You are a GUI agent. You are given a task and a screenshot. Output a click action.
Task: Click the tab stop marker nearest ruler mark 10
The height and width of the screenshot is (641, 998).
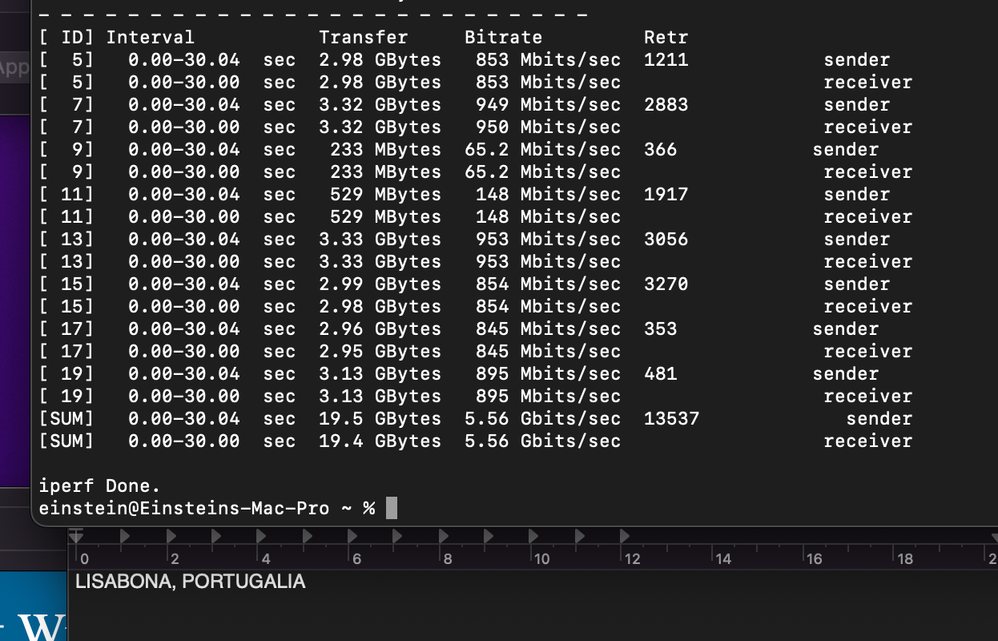534,537
